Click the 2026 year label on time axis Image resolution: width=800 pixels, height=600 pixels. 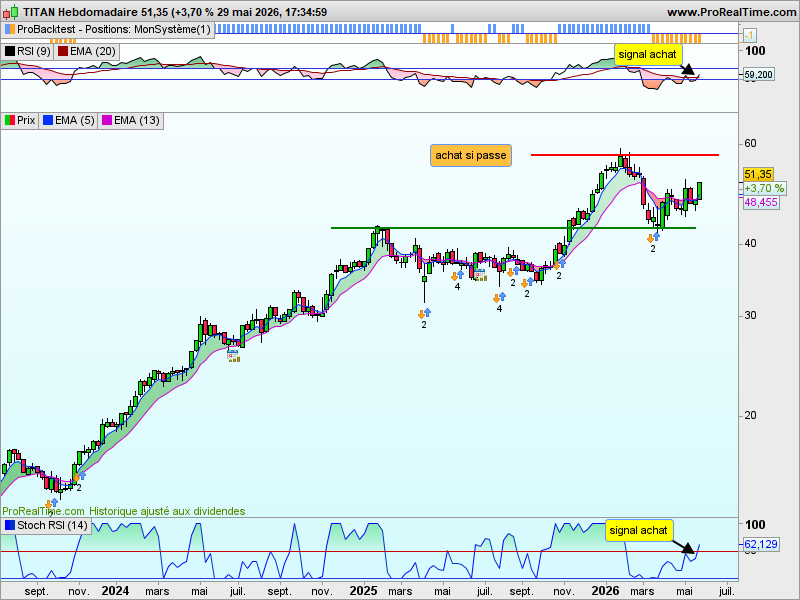[605, 591]
